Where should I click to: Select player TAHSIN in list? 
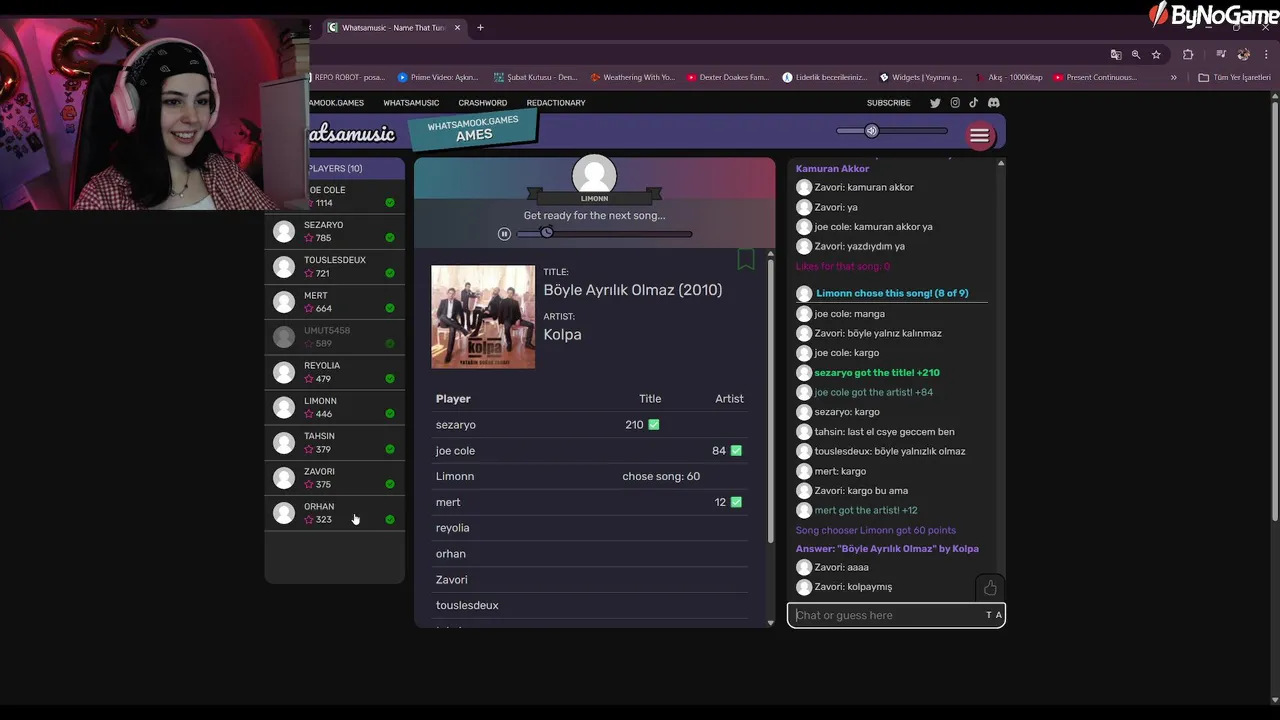[335, 442]
